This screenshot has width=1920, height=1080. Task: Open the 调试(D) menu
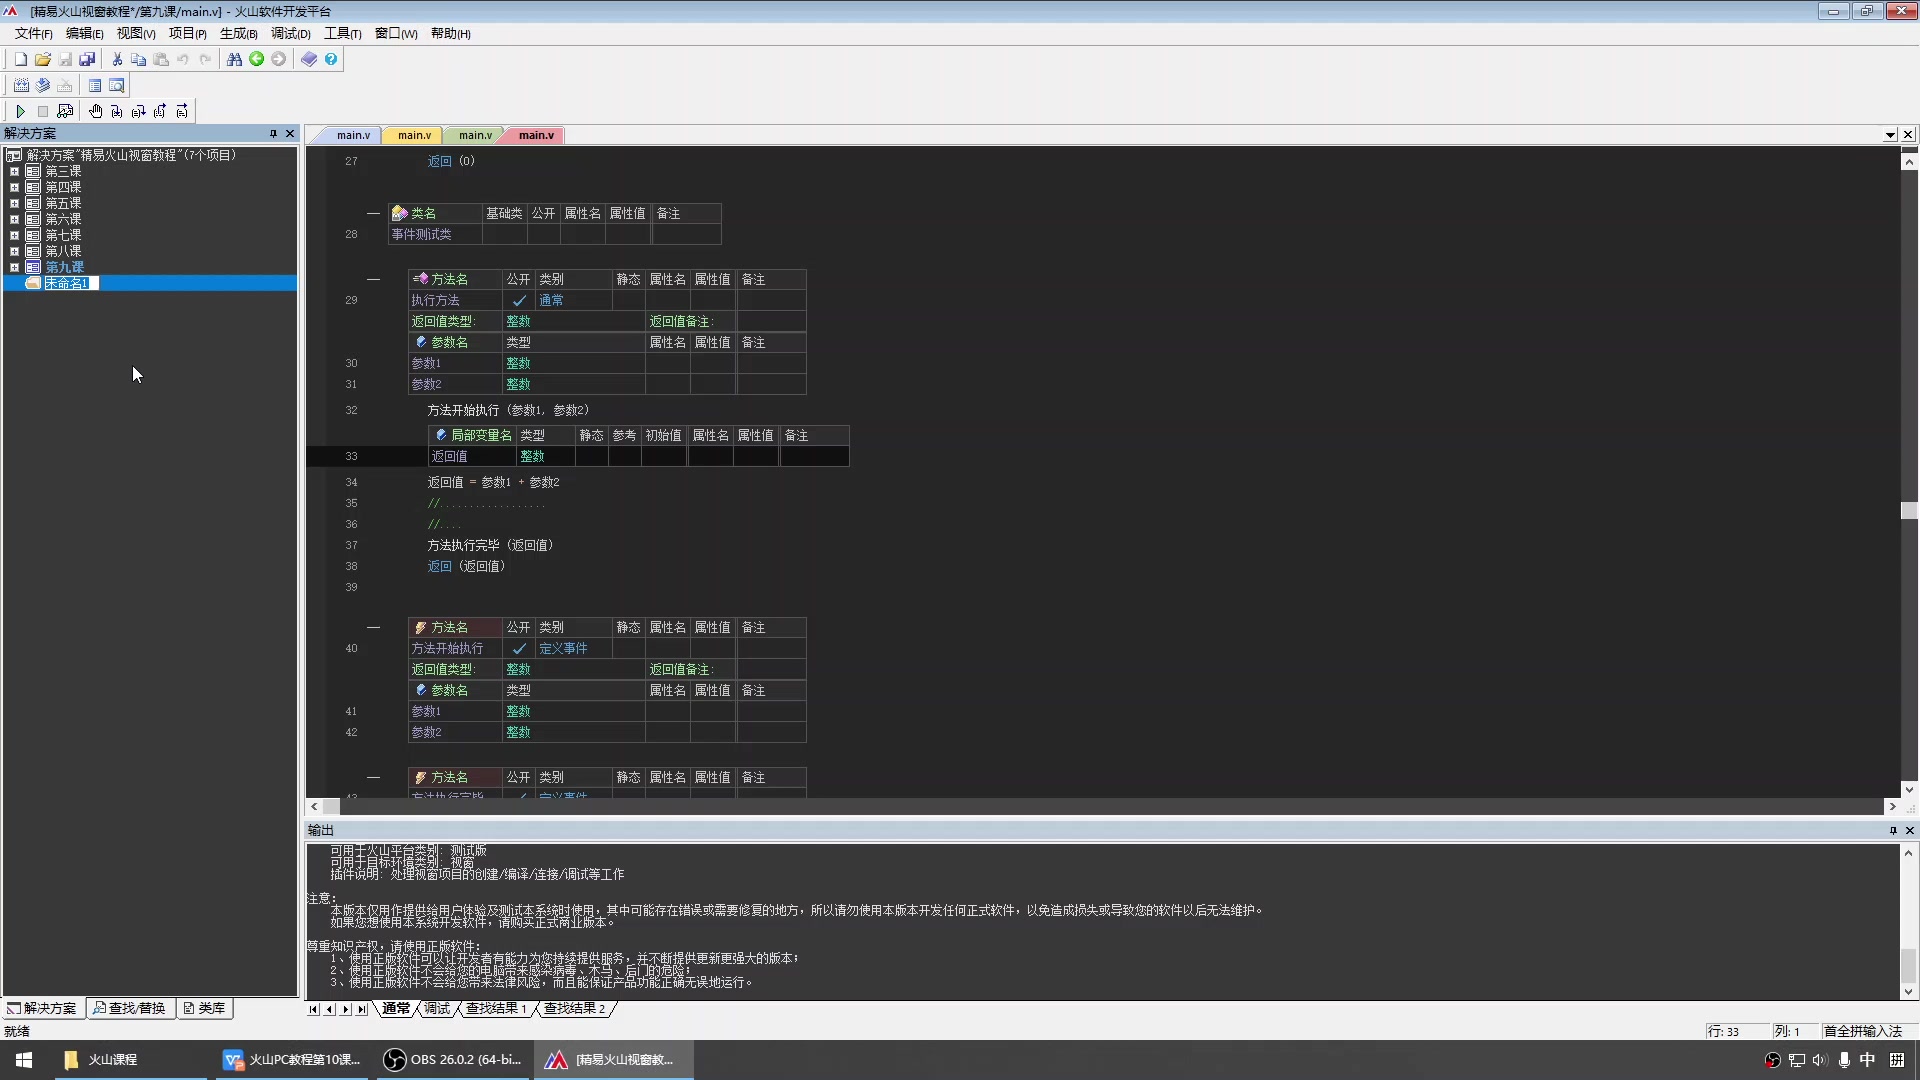tap(290, 33)
